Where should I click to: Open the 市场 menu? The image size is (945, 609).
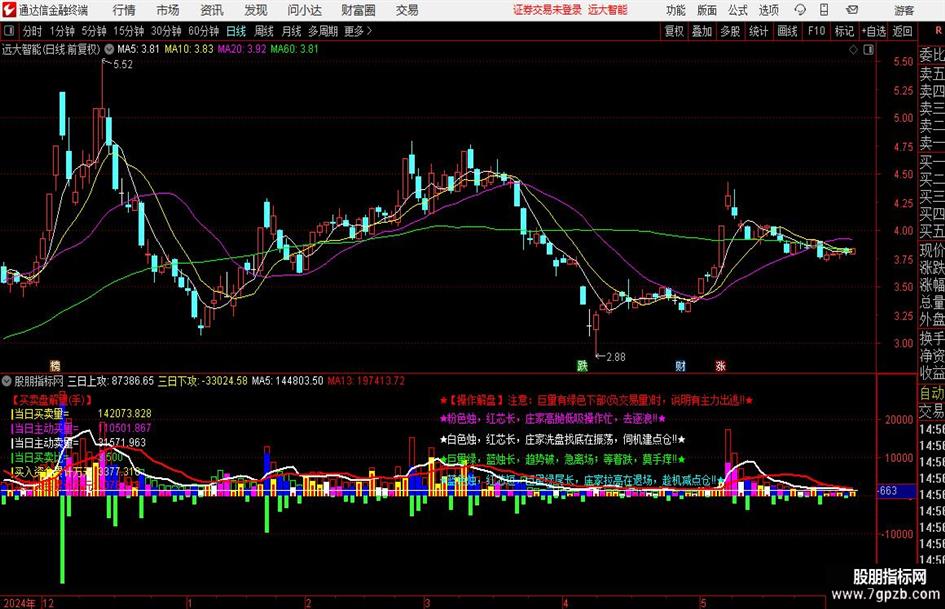coord(168,10)
